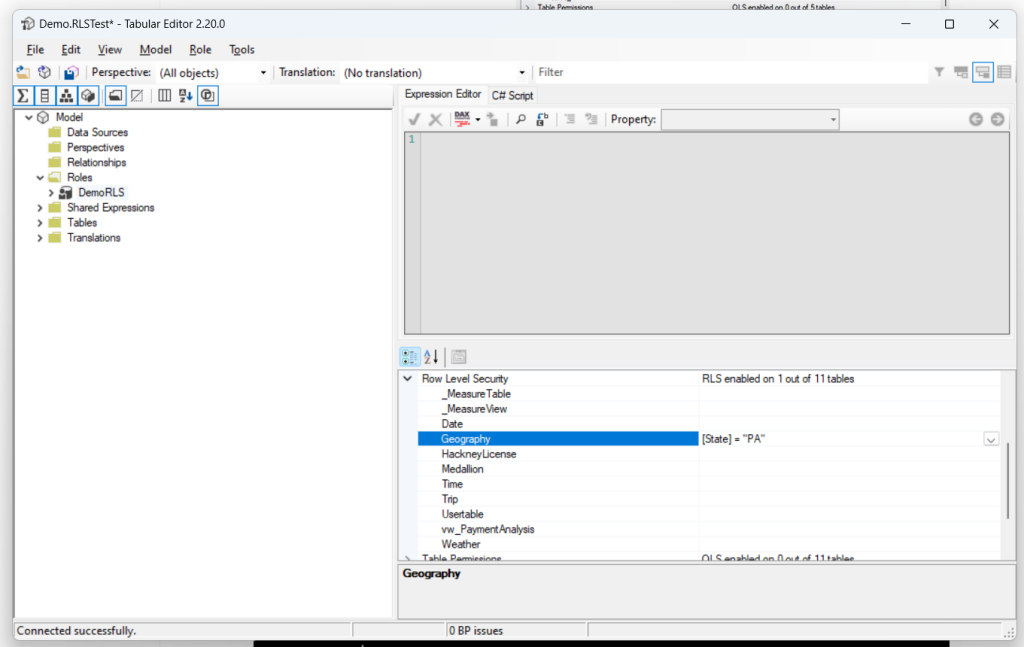Toggle the highlighted split view icon top right

click(x=982, y=71)
